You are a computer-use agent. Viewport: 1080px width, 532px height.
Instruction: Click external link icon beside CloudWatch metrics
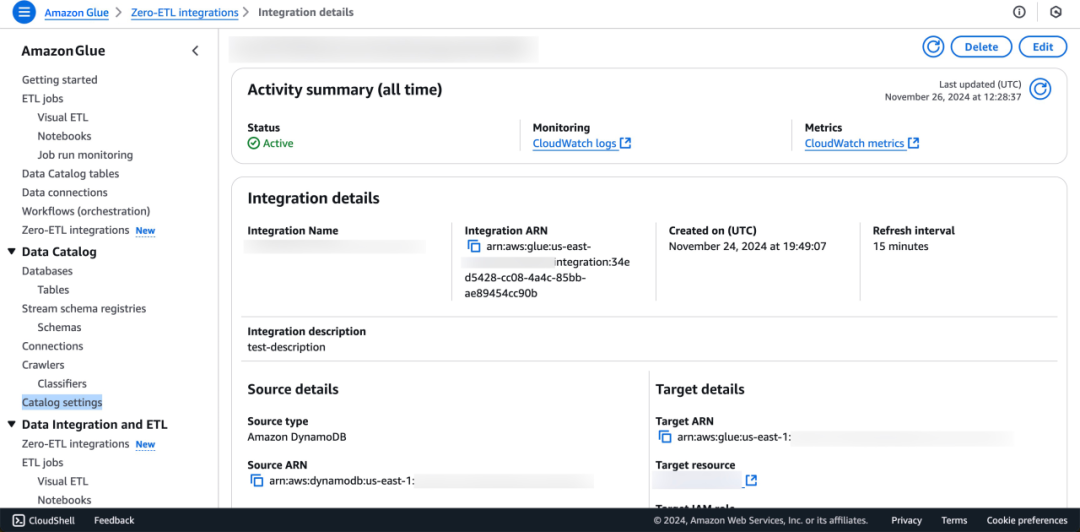pos(913,143)
